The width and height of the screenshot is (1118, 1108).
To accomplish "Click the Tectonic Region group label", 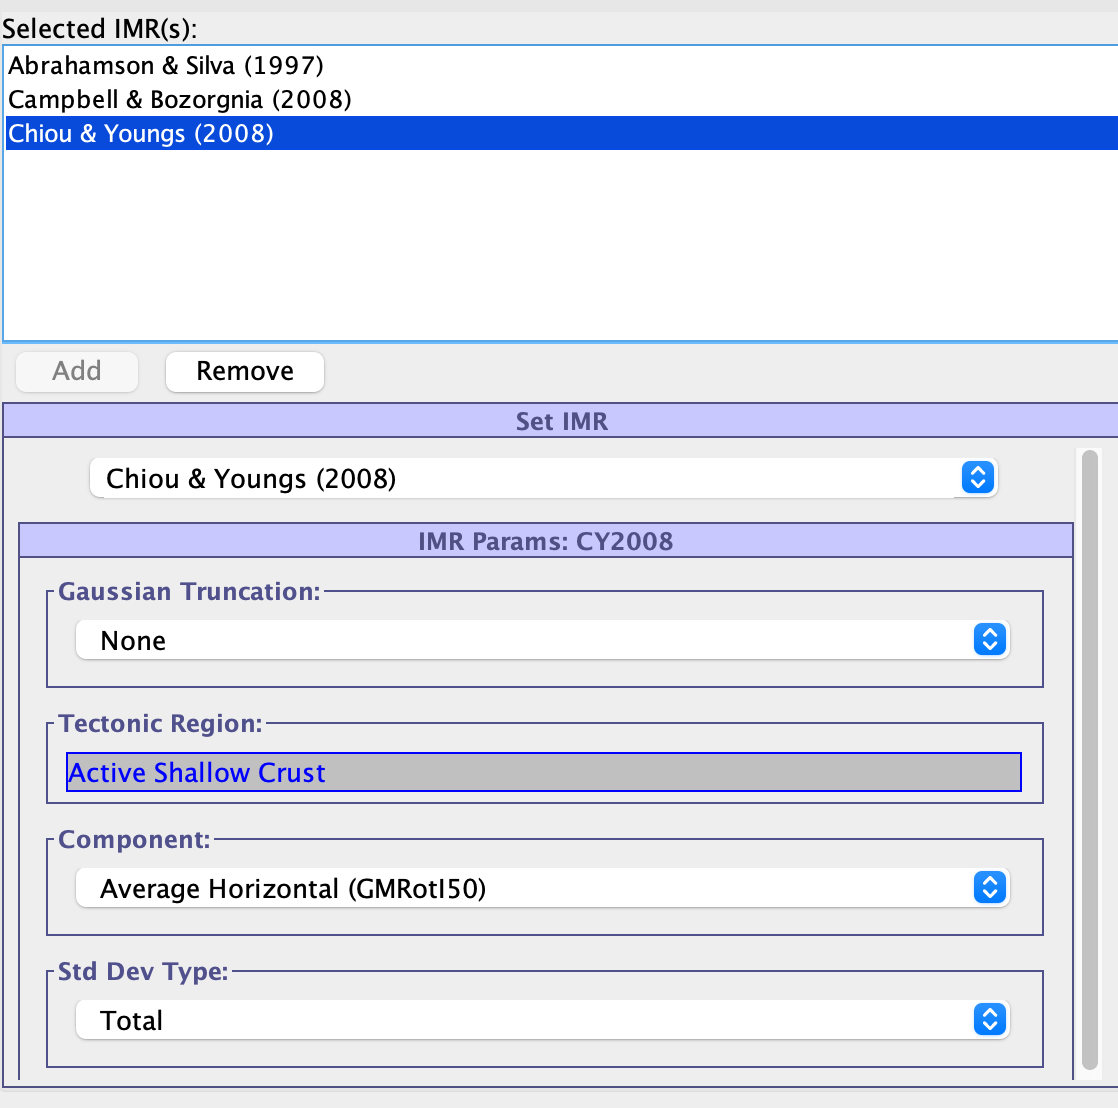I will (160, 724).
